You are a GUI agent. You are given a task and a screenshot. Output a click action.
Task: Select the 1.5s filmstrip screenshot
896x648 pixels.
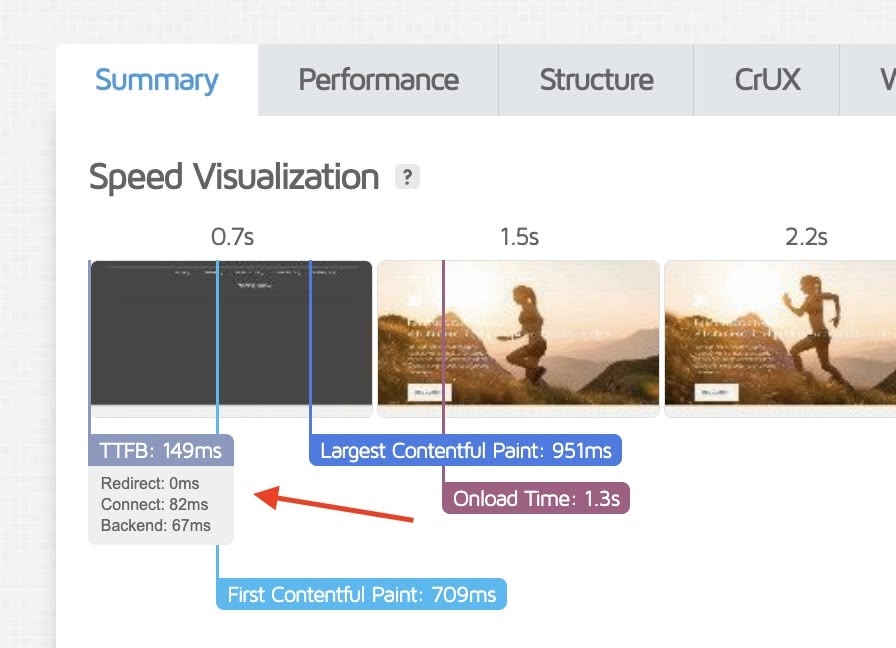pos(518,338)
